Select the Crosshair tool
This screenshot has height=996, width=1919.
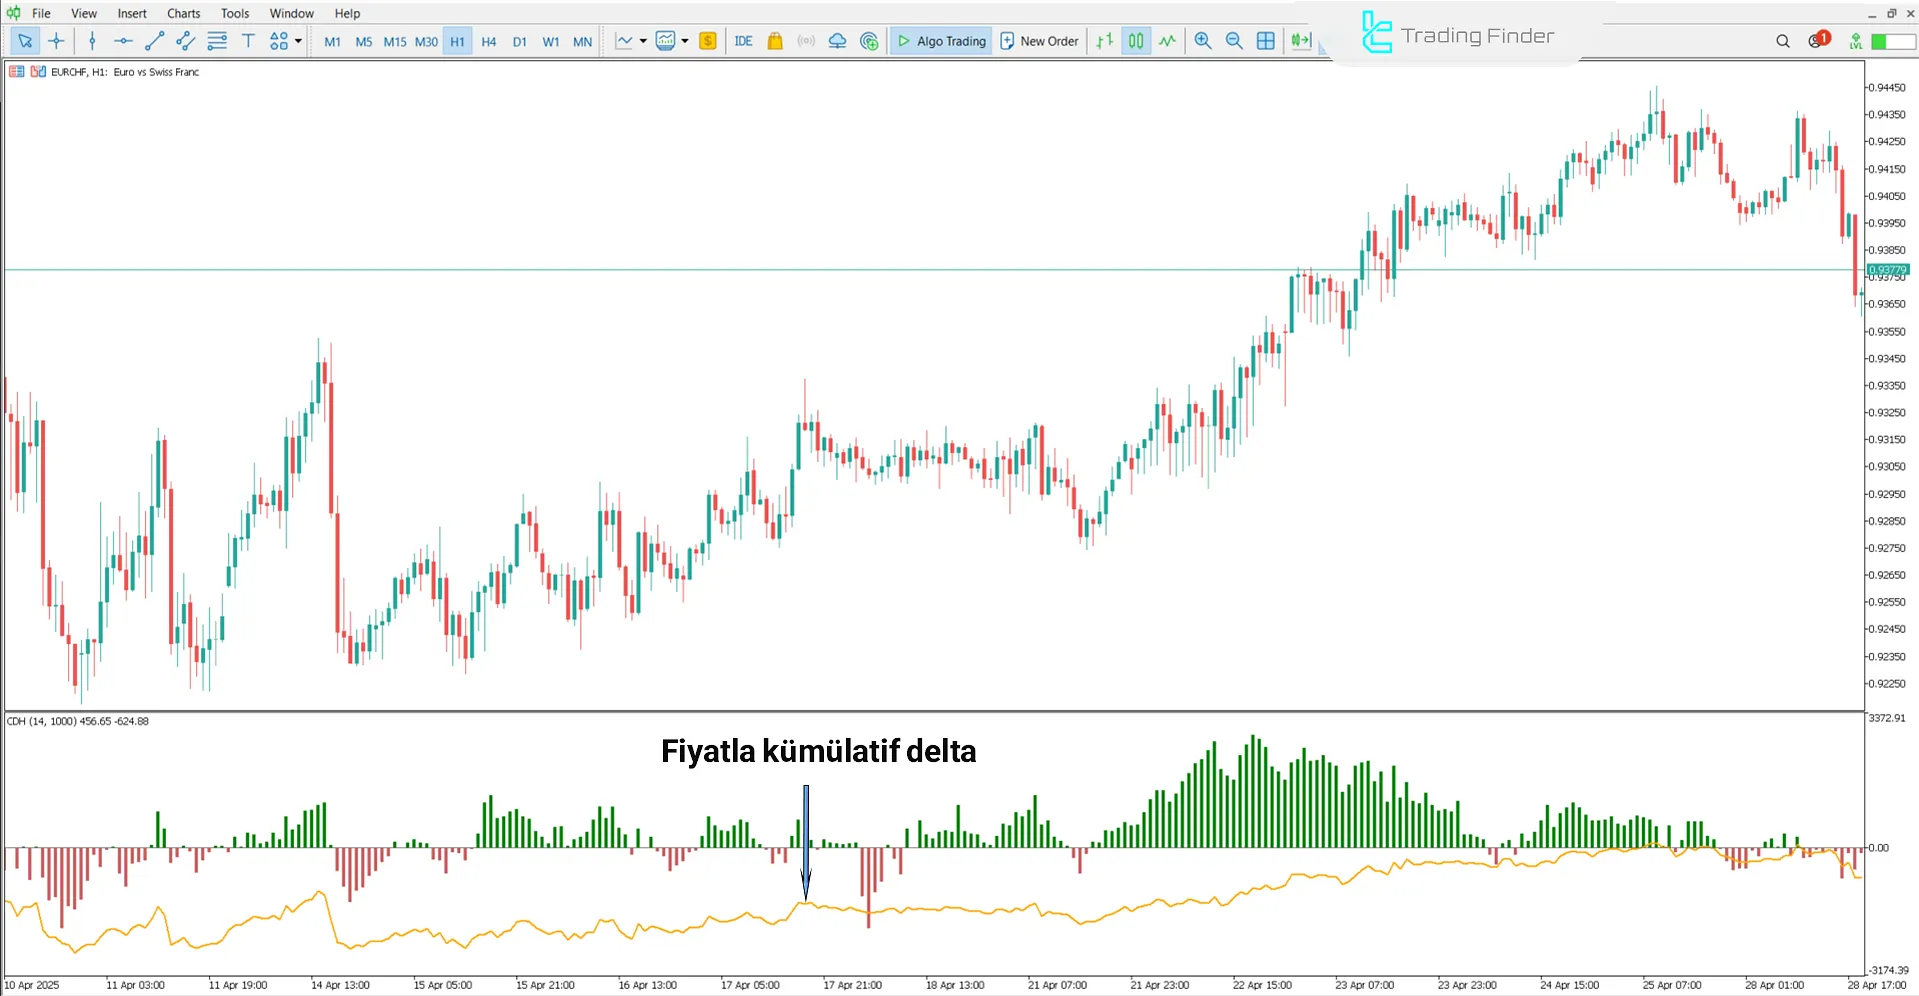click(x=56, y=41)
